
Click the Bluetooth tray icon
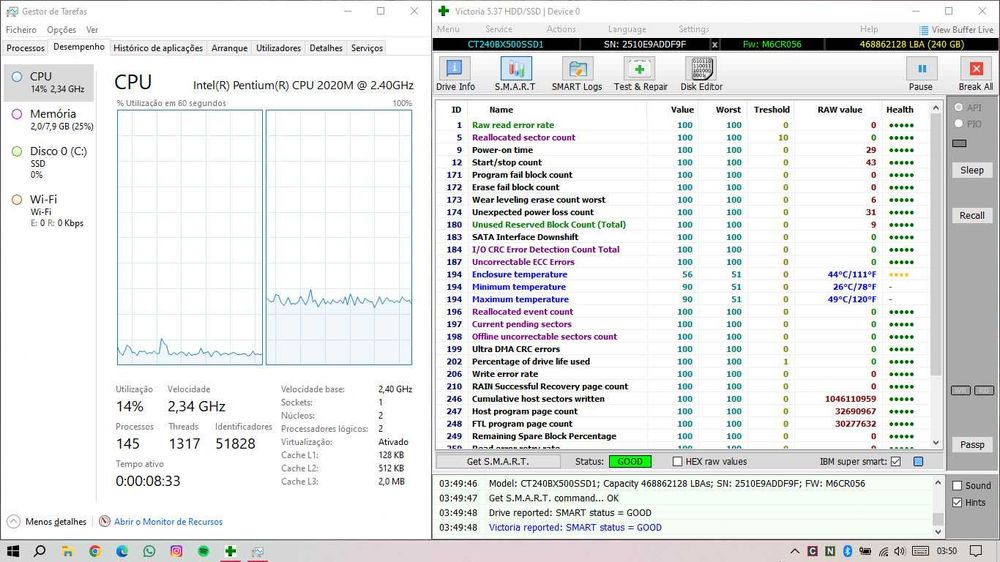pos(848,551)
